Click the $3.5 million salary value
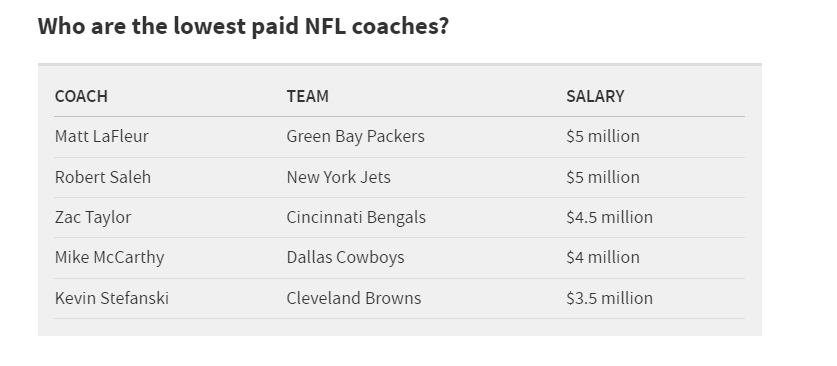The height and width of the screenshot is (366, 837). [610, 298]
